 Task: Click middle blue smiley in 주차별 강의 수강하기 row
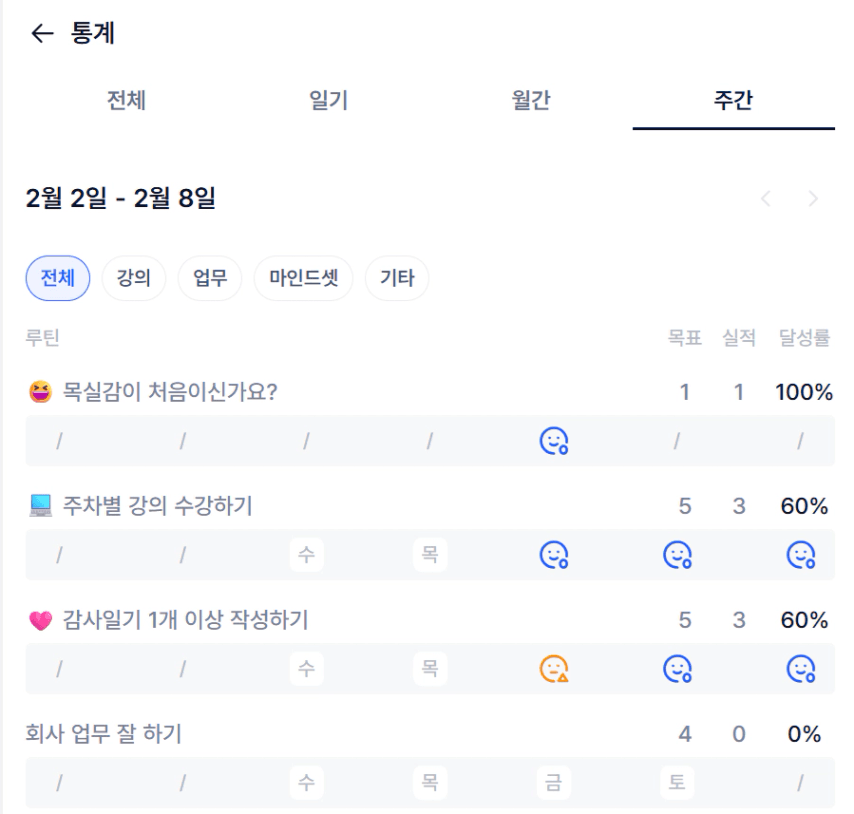[678, 554]
